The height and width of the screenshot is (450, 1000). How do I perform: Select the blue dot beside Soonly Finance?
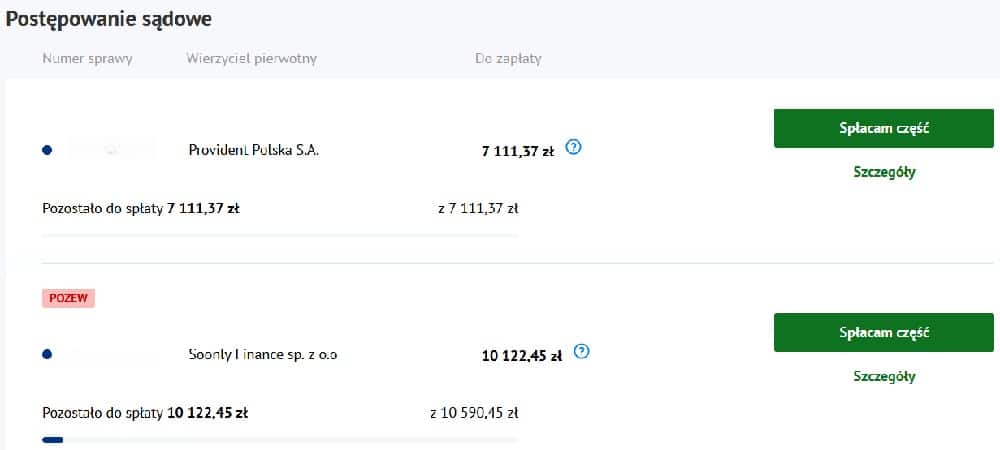(47, 354)
